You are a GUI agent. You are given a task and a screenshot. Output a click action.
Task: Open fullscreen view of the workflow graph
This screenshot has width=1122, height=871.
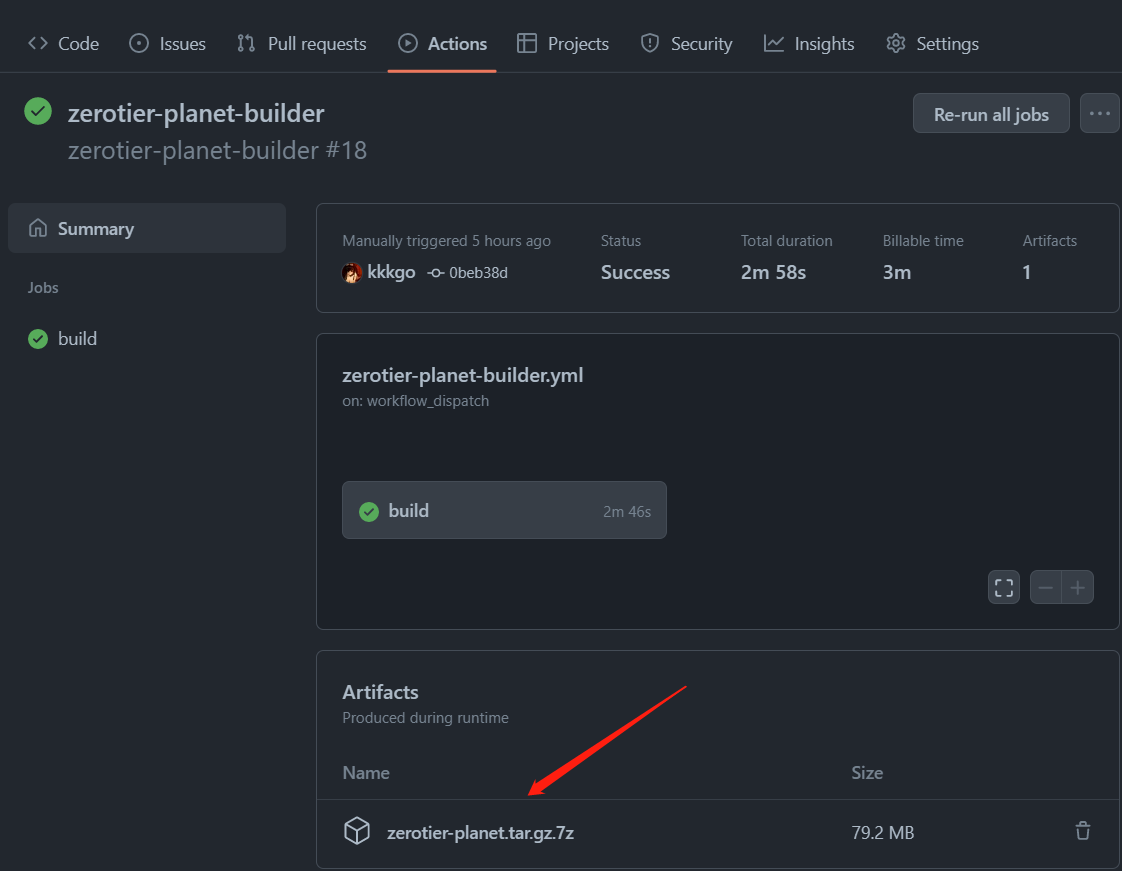coord(1003,587)
